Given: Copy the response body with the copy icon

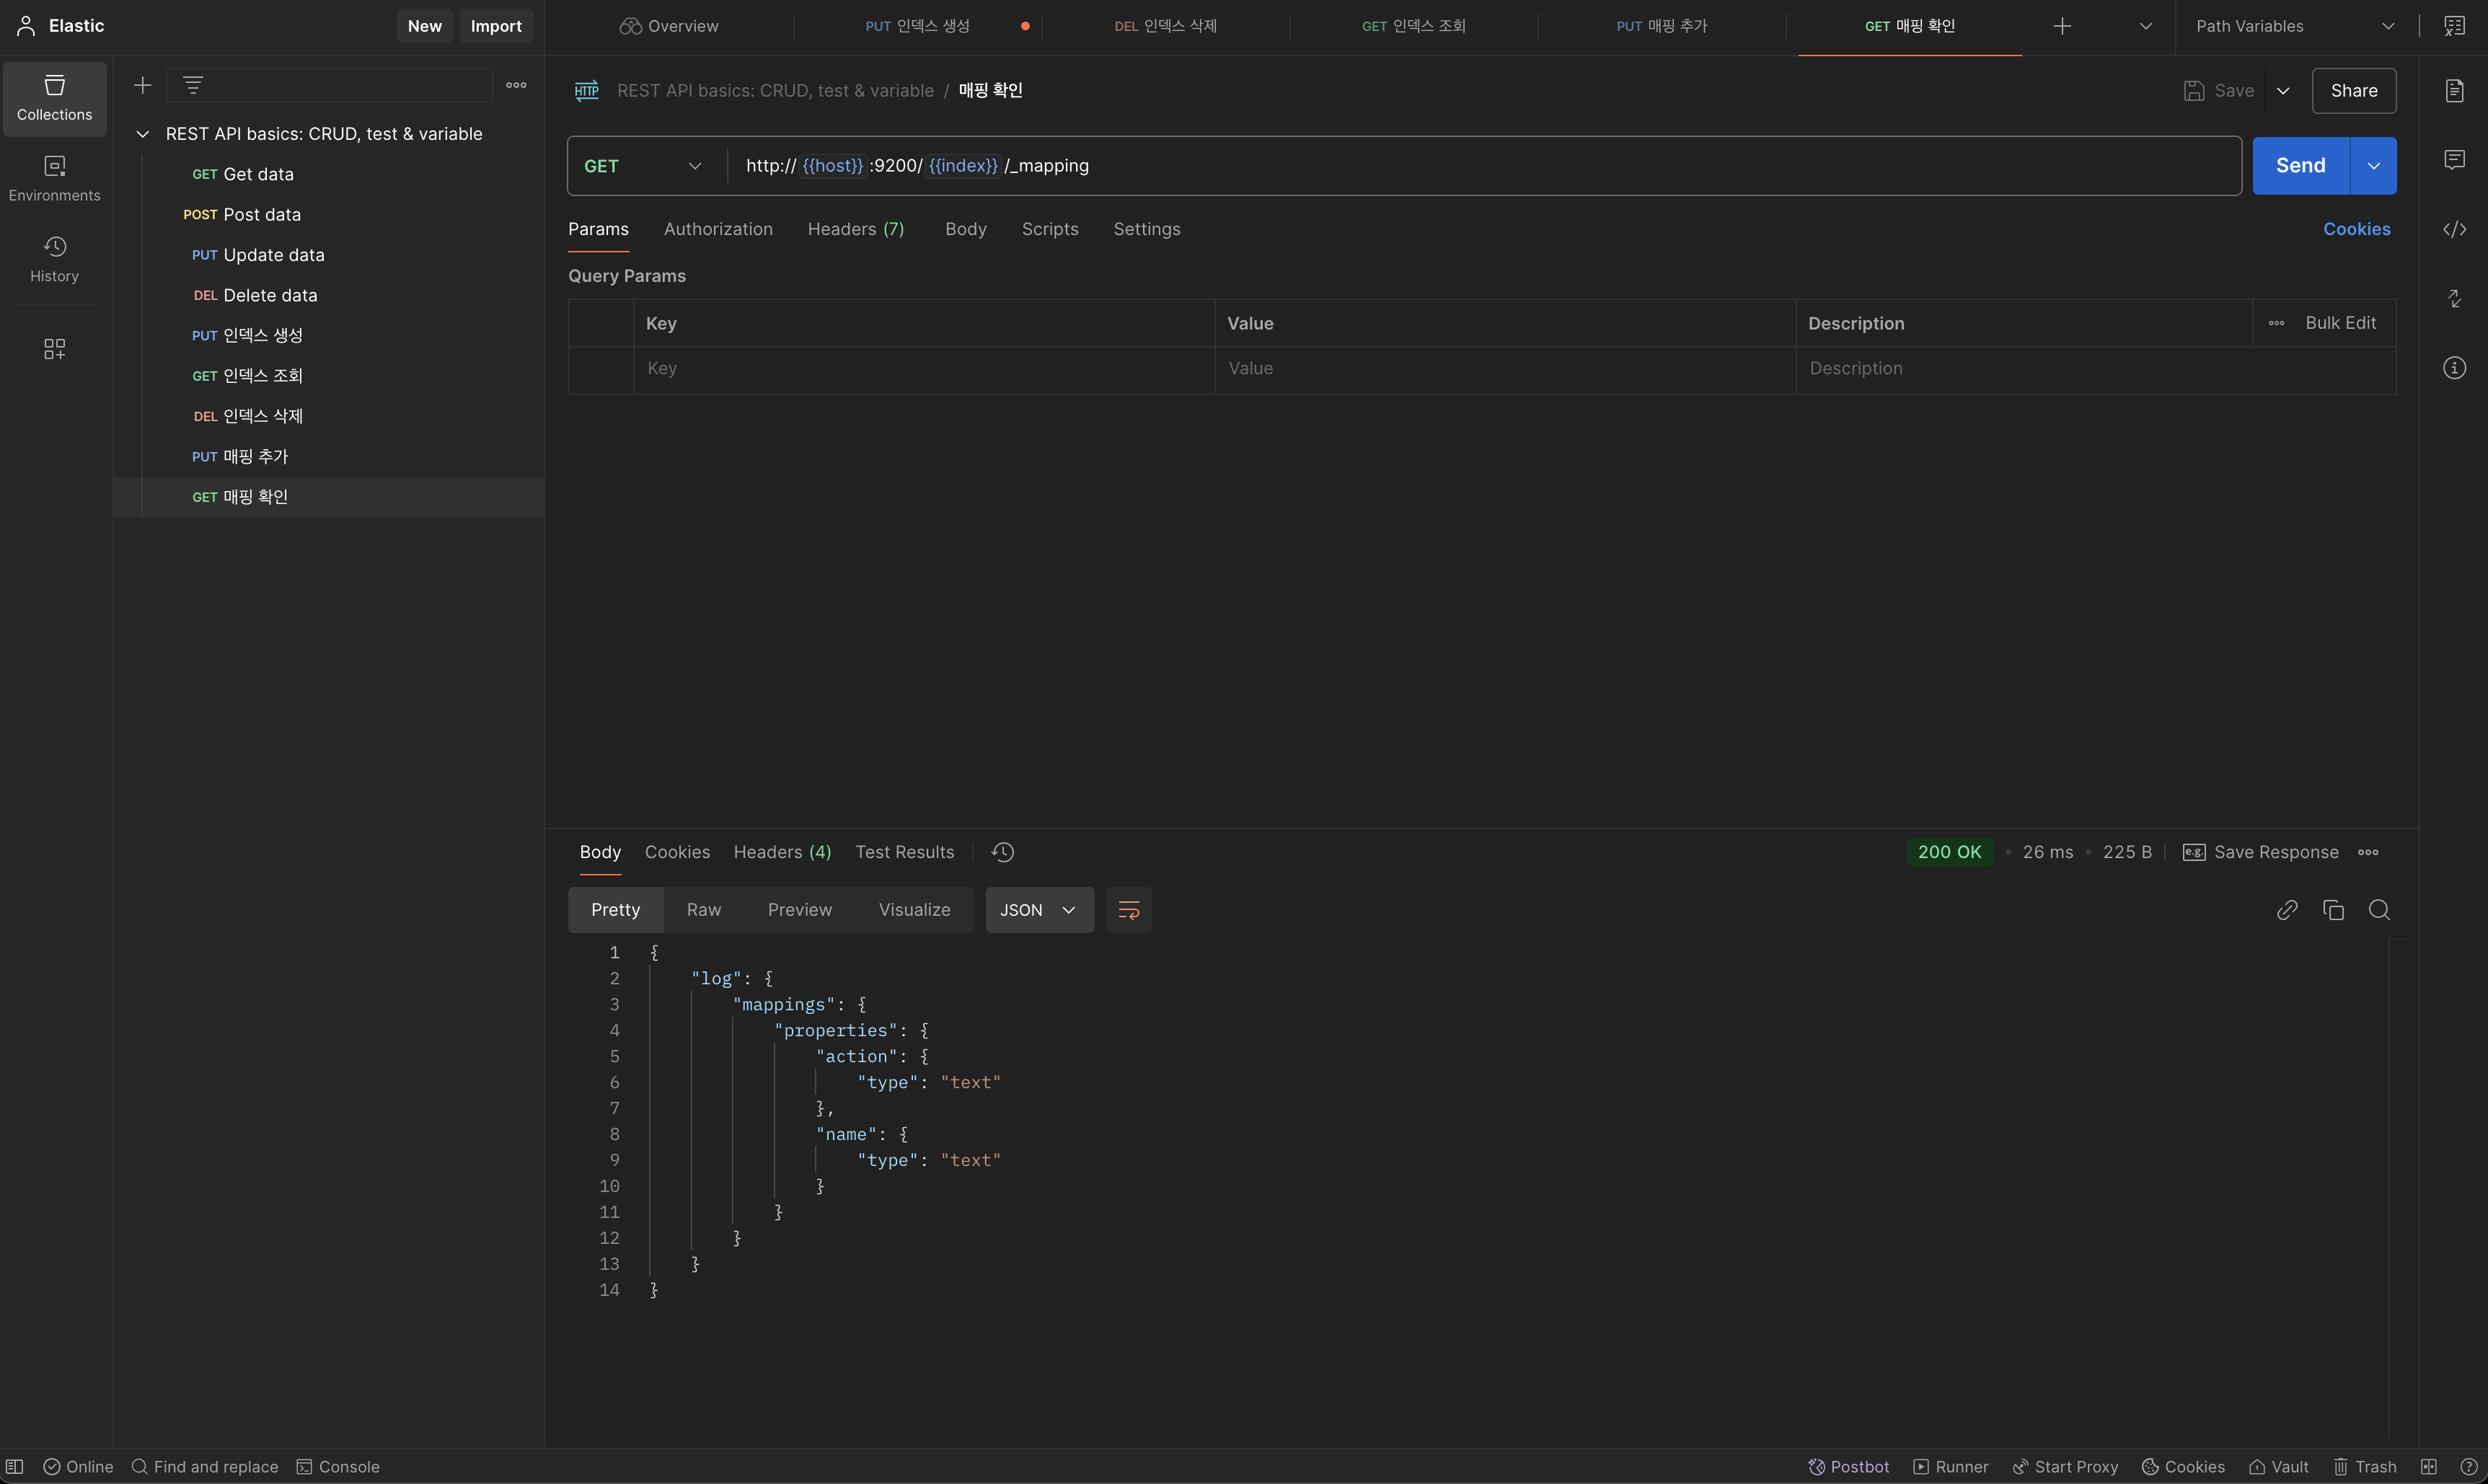Looking at the screenshot, I should [2333, 910].
